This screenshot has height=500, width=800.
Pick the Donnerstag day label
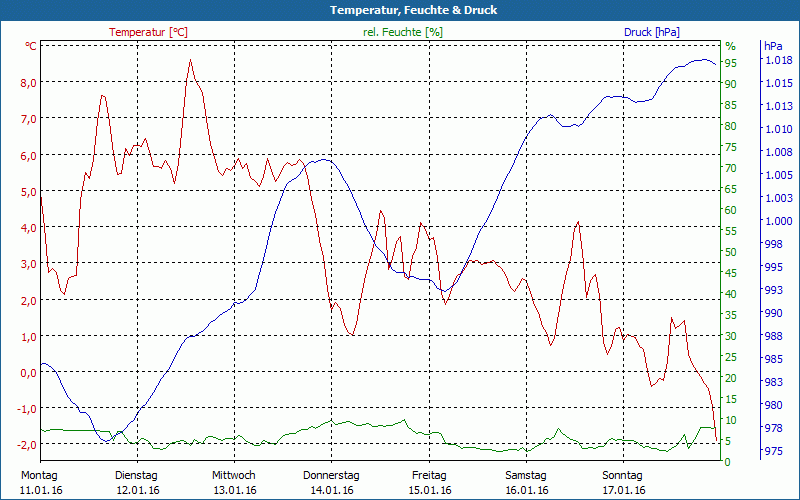tap(331, 475)
